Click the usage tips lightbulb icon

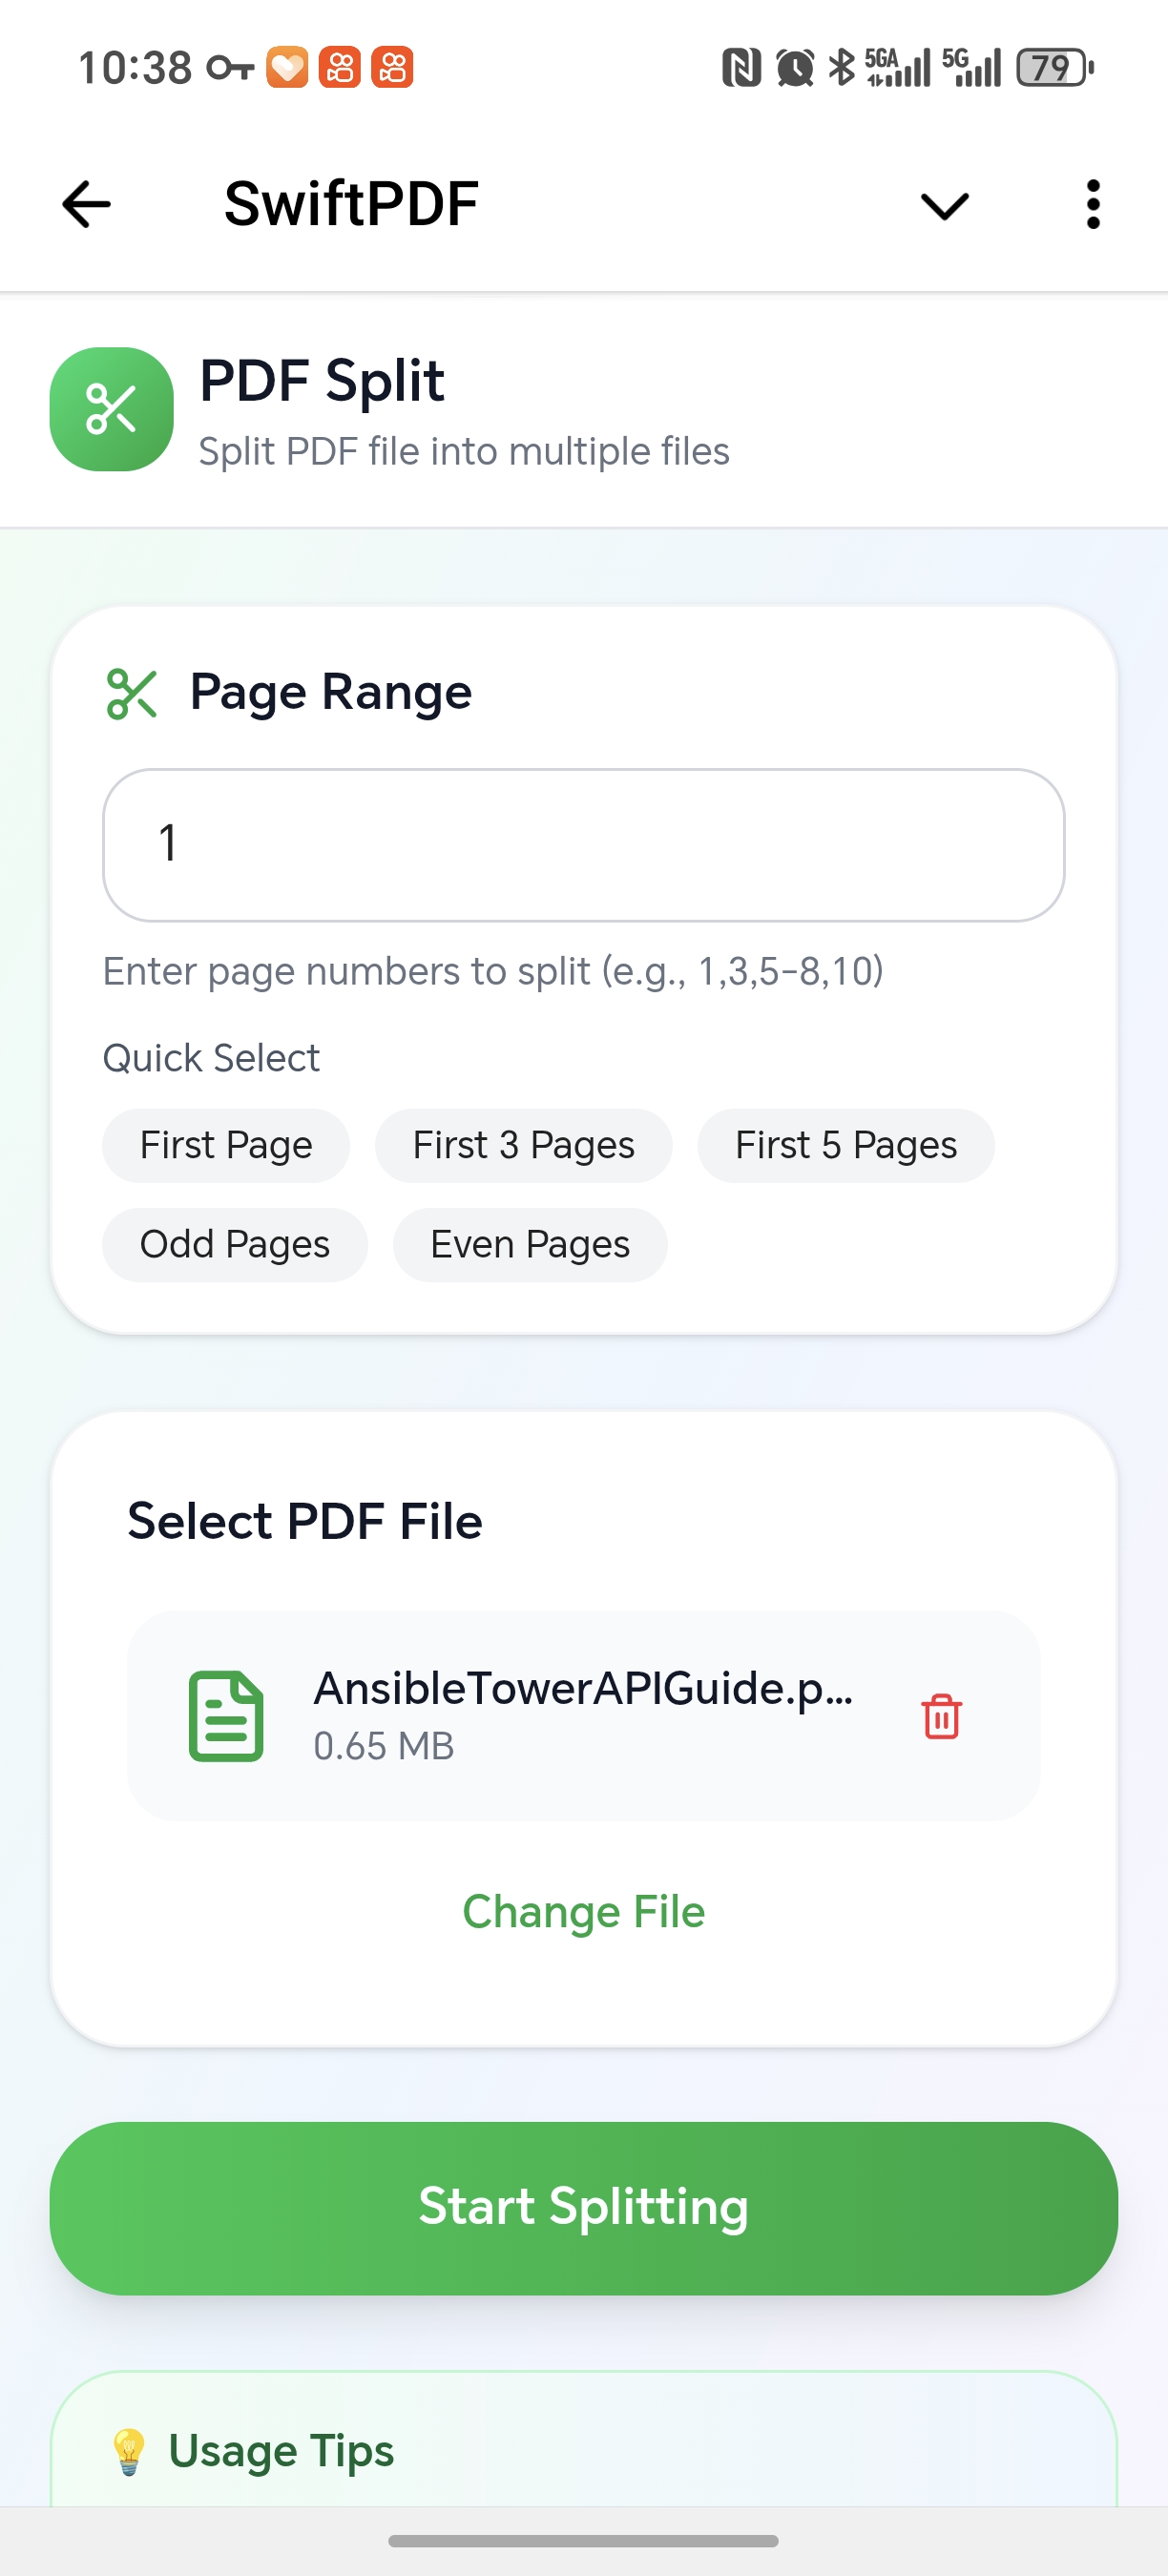pos(130,2449)
